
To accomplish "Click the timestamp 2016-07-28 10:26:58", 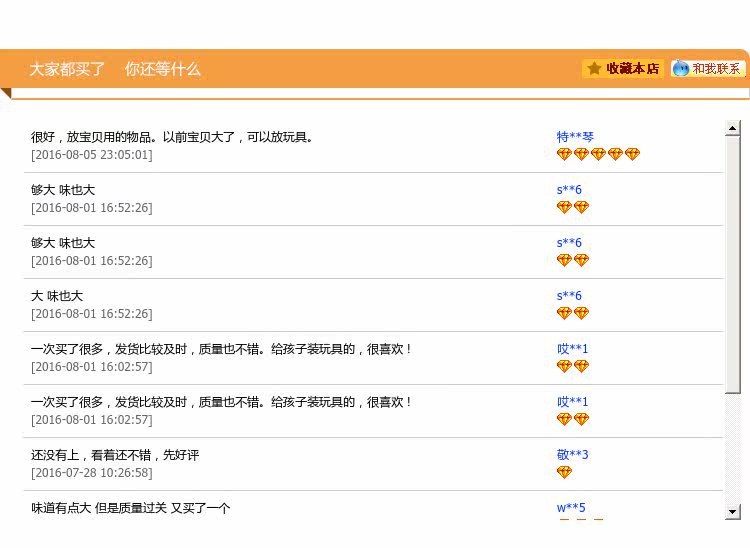I will pos(92,473).
